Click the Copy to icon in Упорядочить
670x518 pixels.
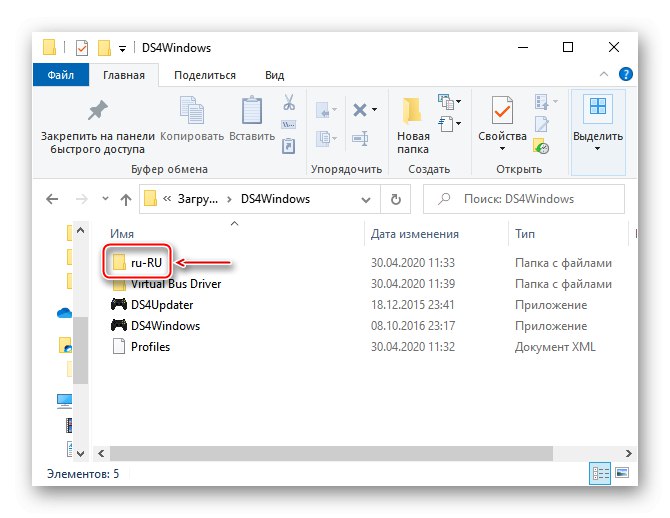click(323, 138)
